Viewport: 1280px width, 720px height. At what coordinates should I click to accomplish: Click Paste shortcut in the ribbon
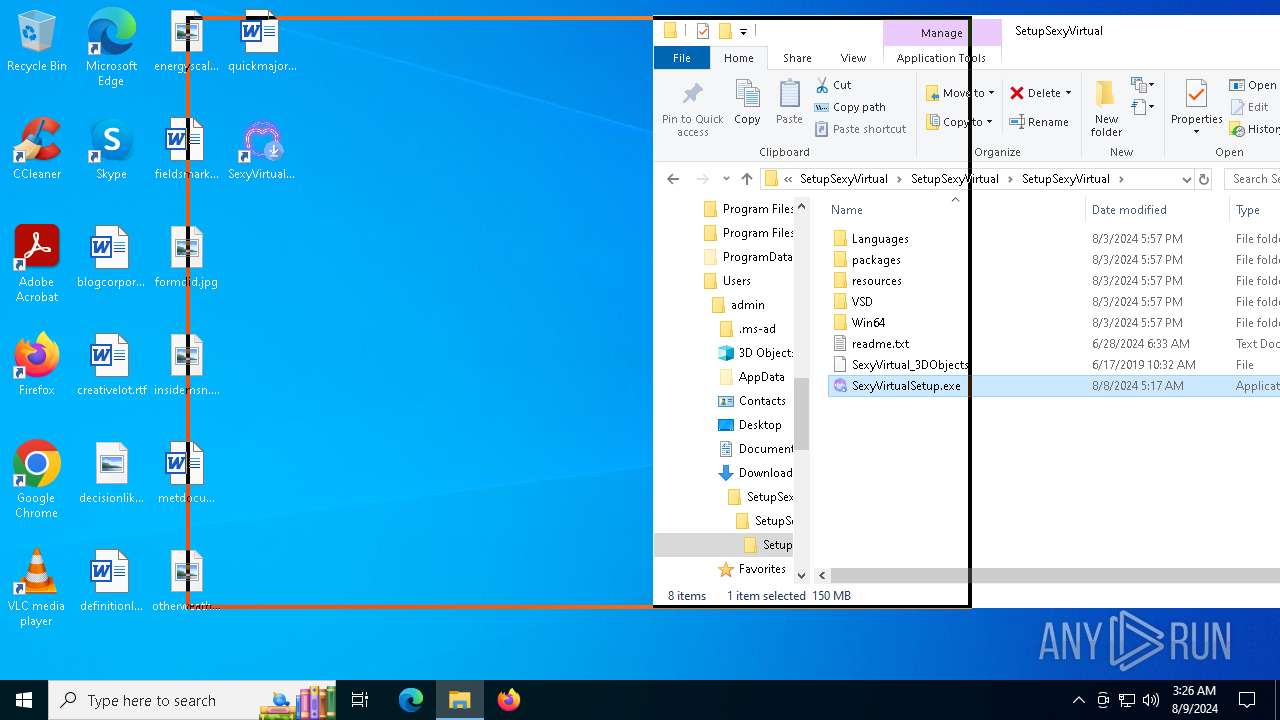pyautogui.click(x=860, y=129)
